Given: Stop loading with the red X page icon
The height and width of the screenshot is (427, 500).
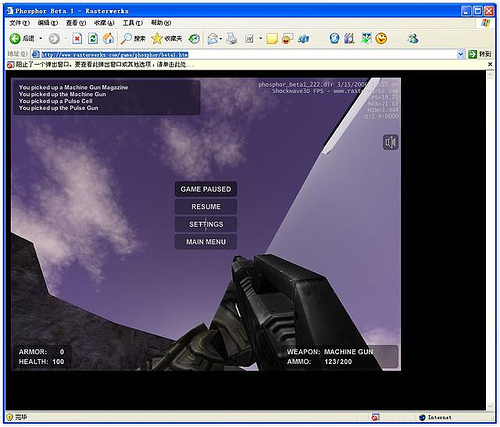Looking at the screenshot, I should [77, 39].
